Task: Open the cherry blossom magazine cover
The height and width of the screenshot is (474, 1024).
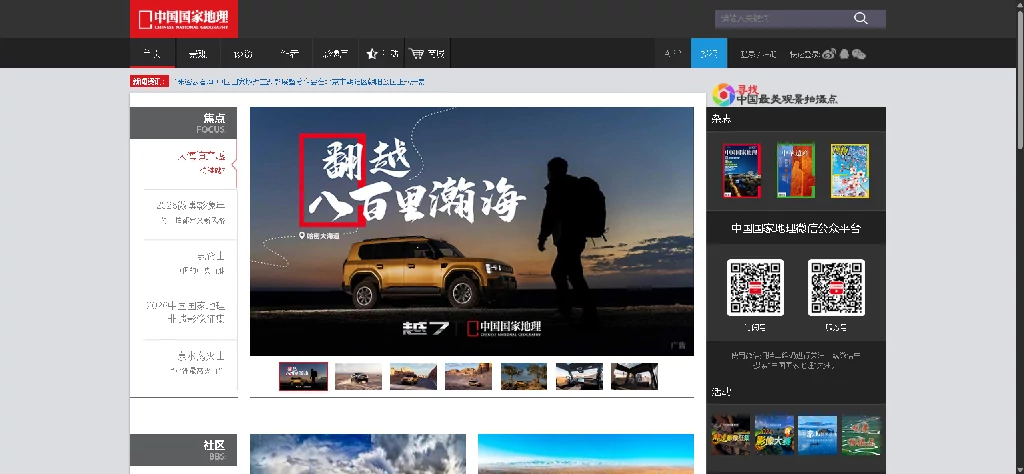Action: click(850, 170)
